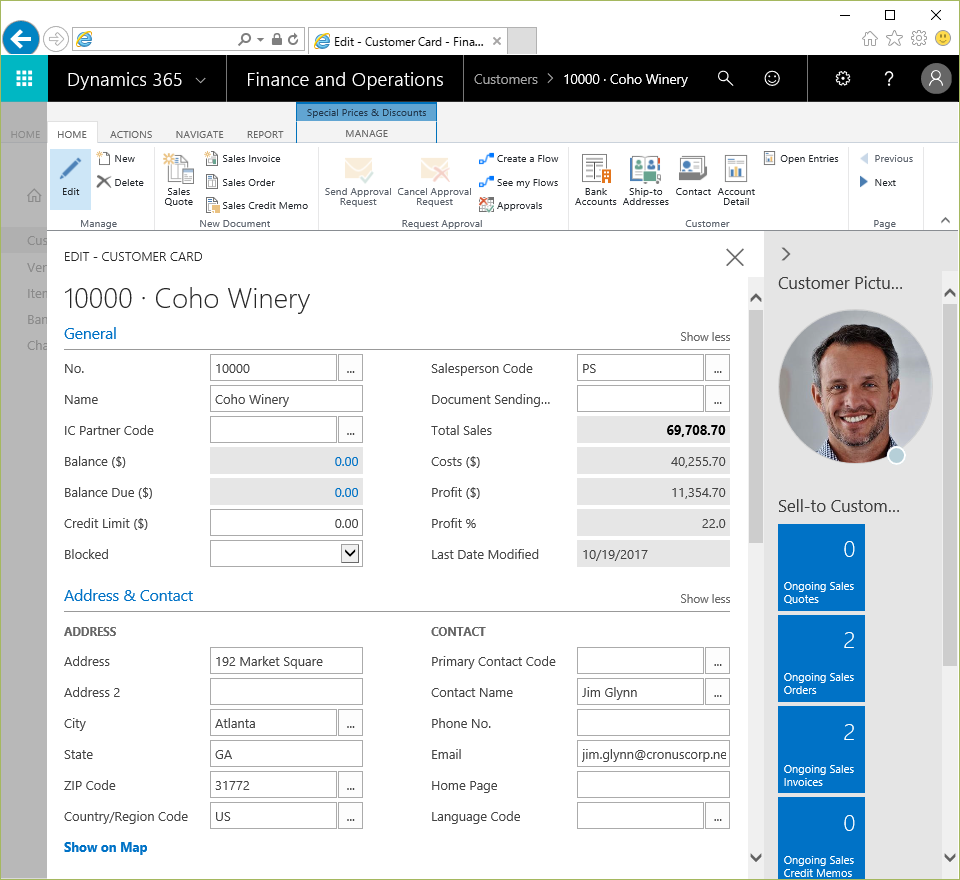Click the Edit pencil icon in ribbon

click(x=70, y=178)
